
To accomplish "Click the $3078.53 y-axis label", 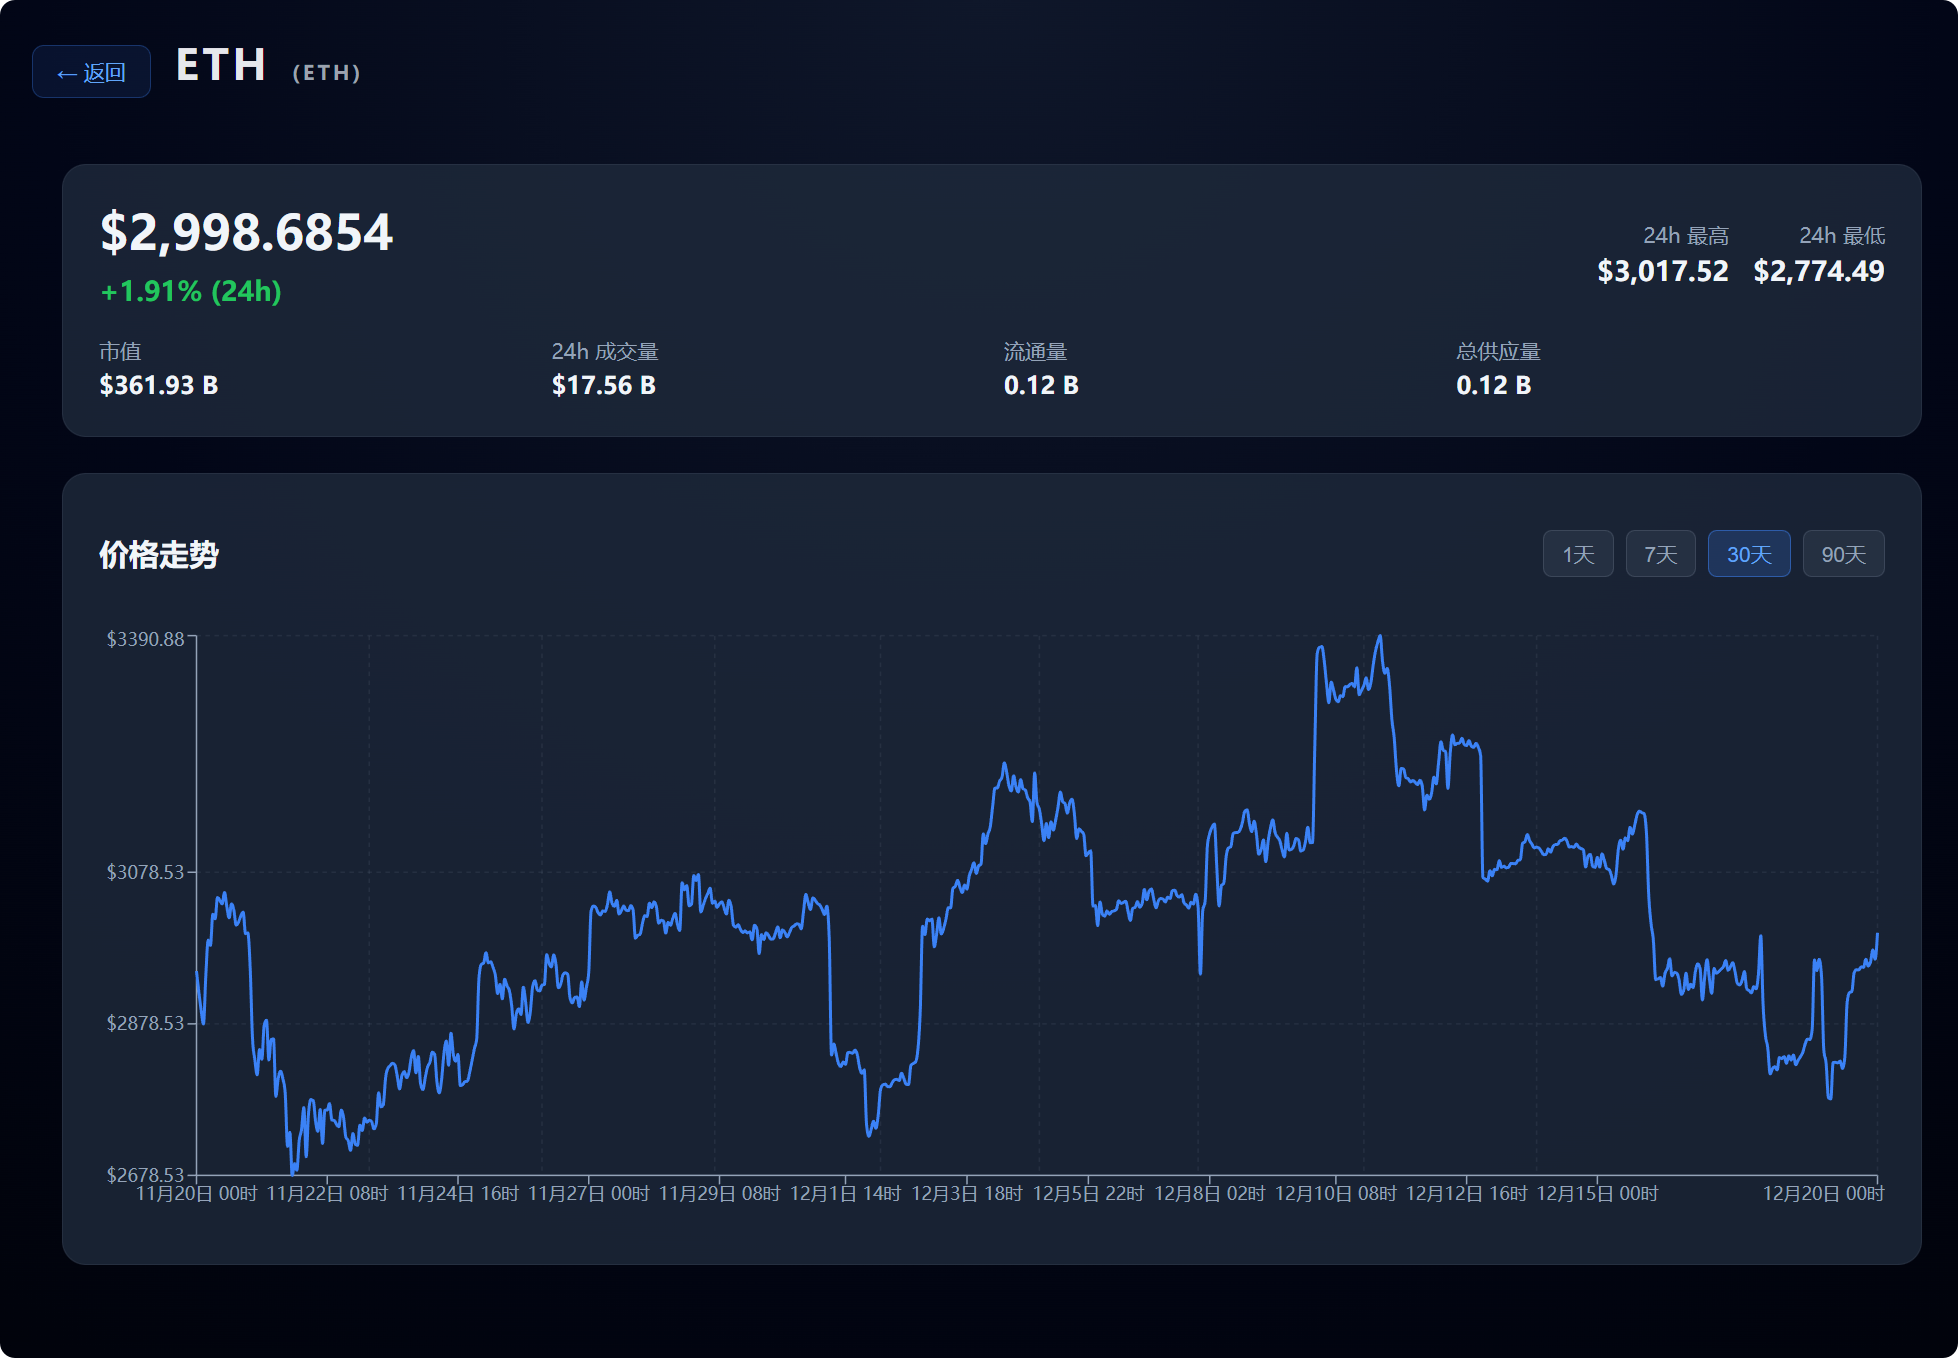I will tap(146, 872).
